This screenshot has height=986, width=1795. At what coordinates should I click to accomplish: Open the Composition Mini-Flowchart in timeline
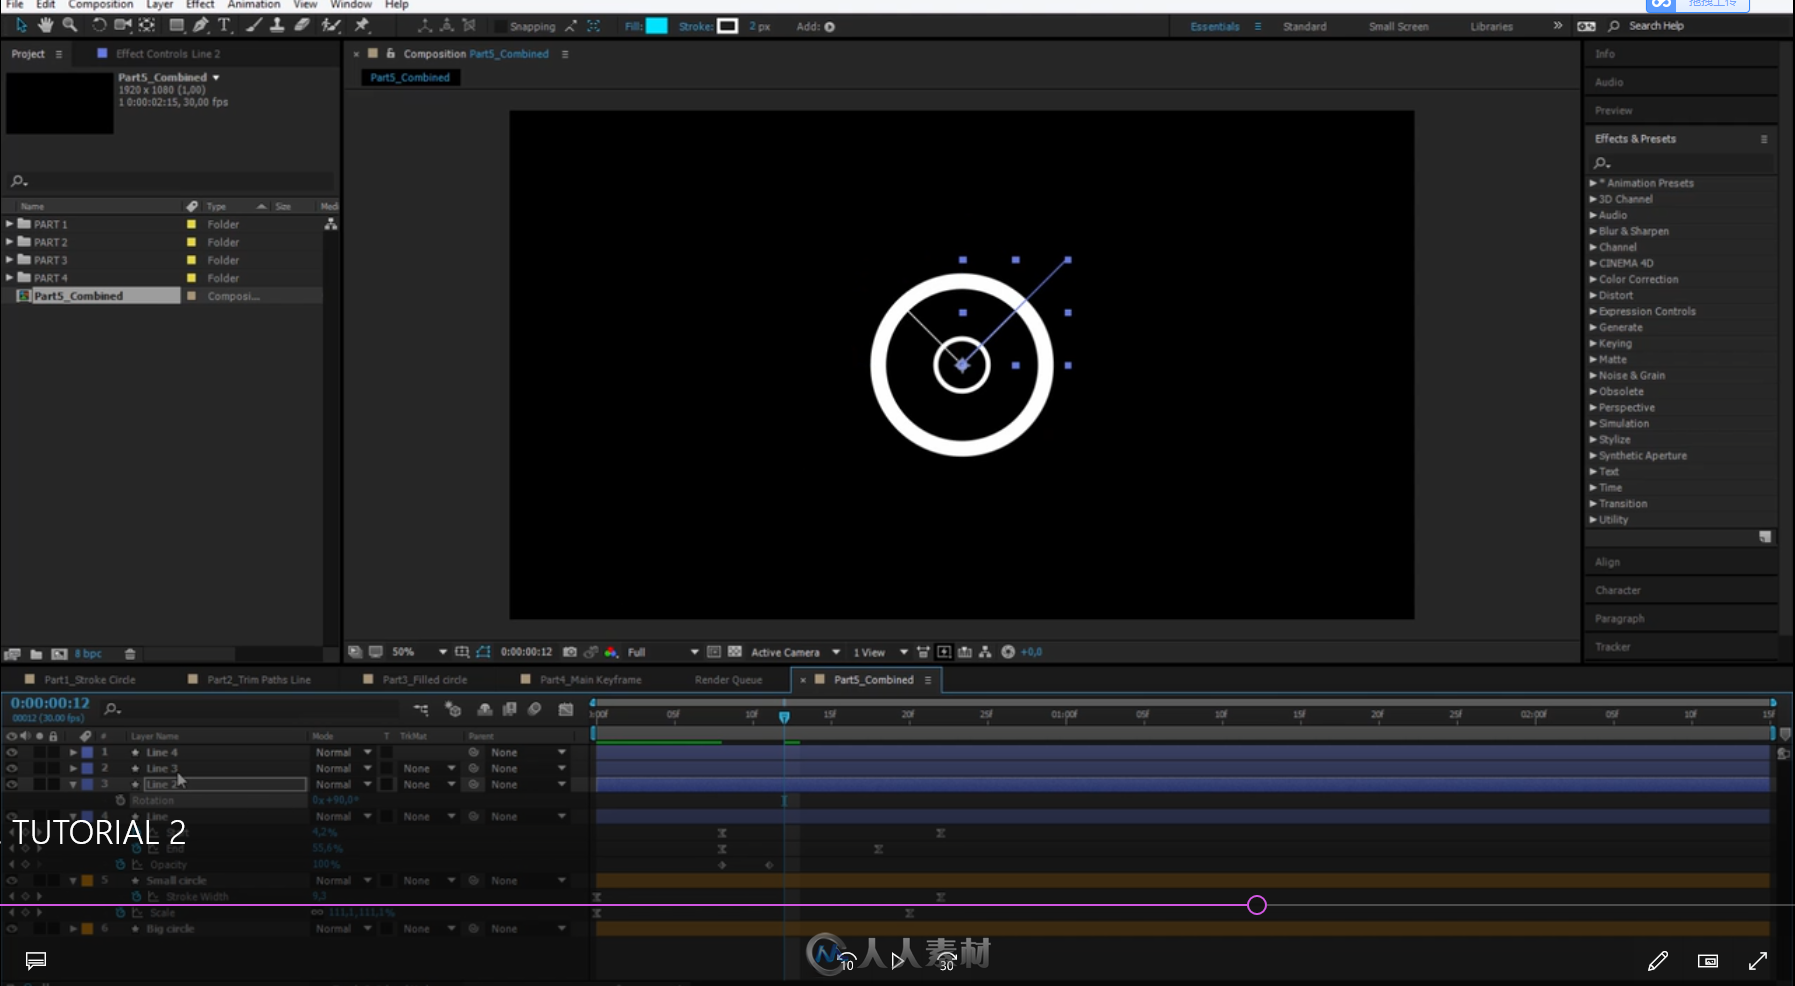(x=421, y=709)
